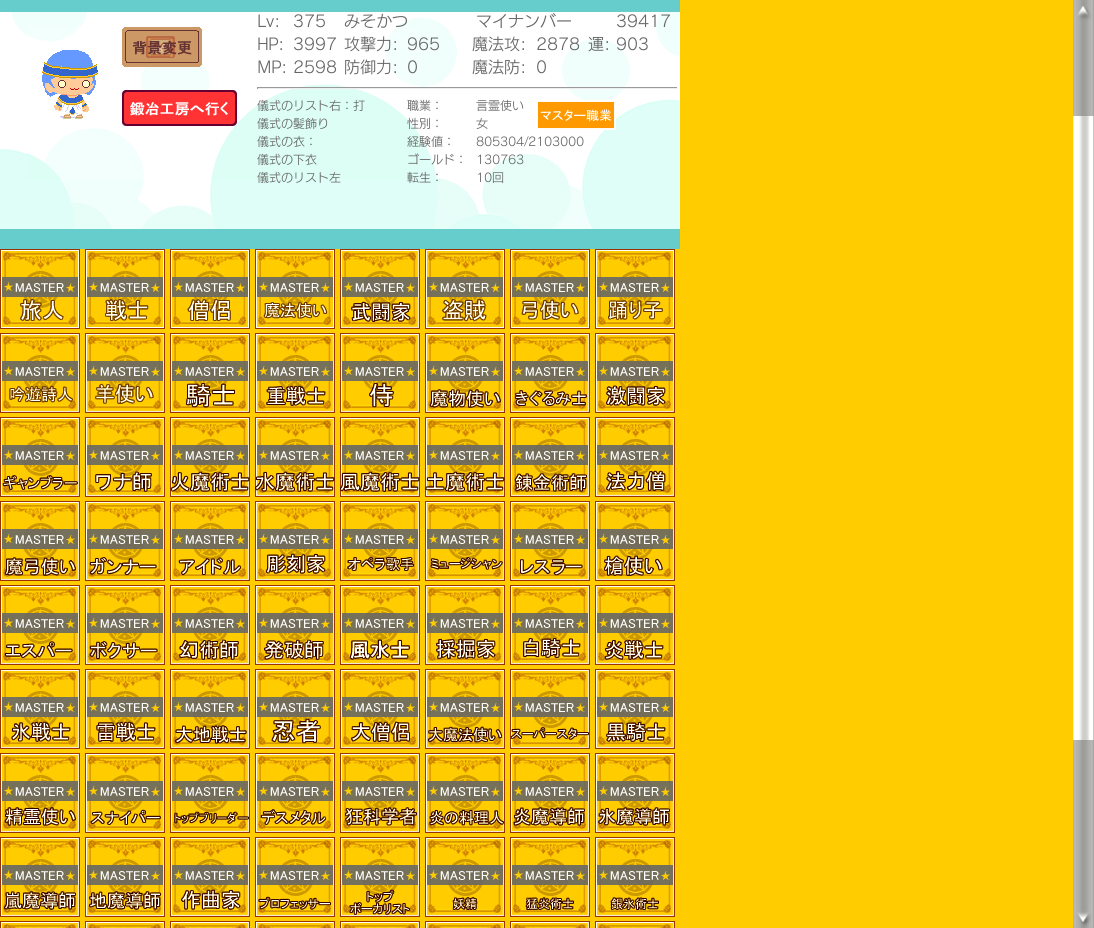
Task: Open the 盗賊 master job badge
Action: pos(465,289)
